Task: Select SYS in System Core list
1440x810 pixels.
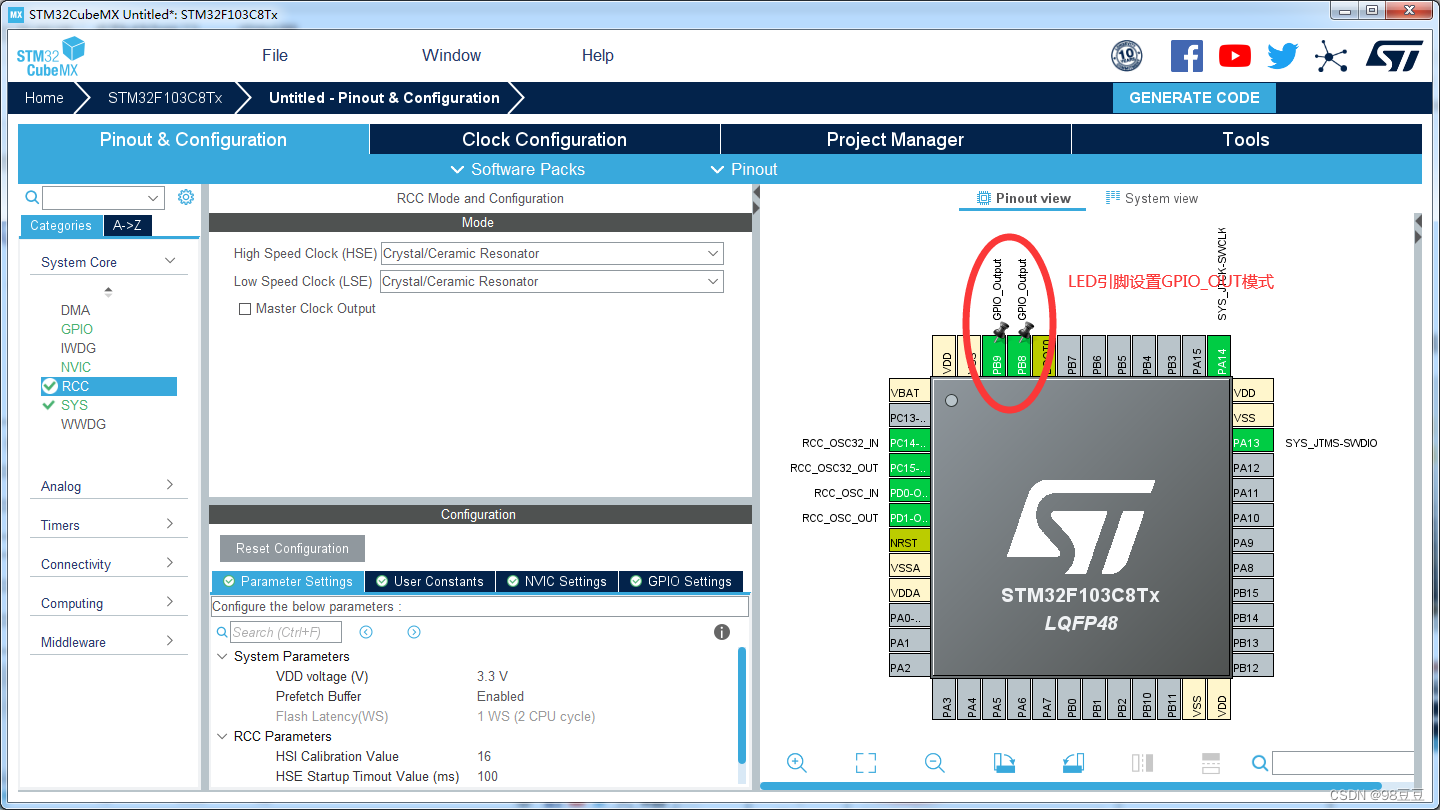Action: coord(74,405)
